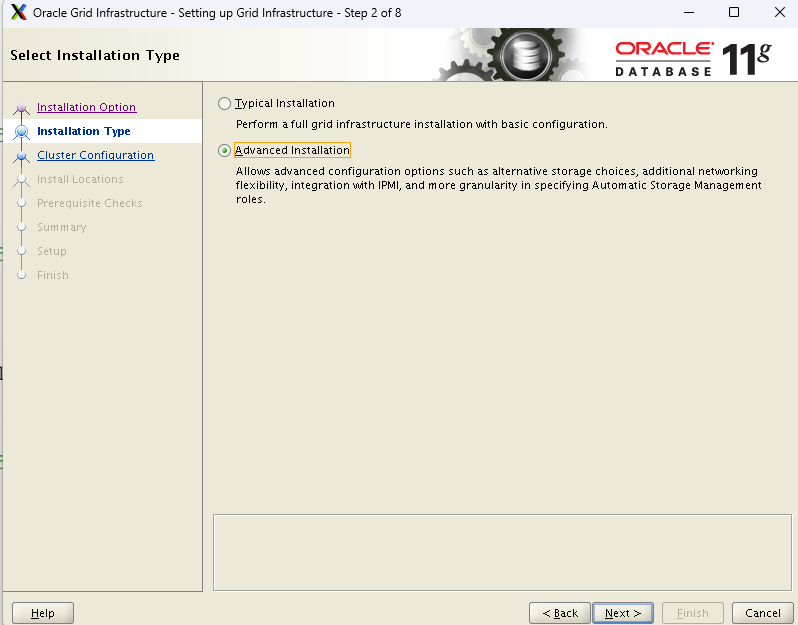Minimize the installer window
The width and height of the screenshot is (798, 625).
[689, 12]
